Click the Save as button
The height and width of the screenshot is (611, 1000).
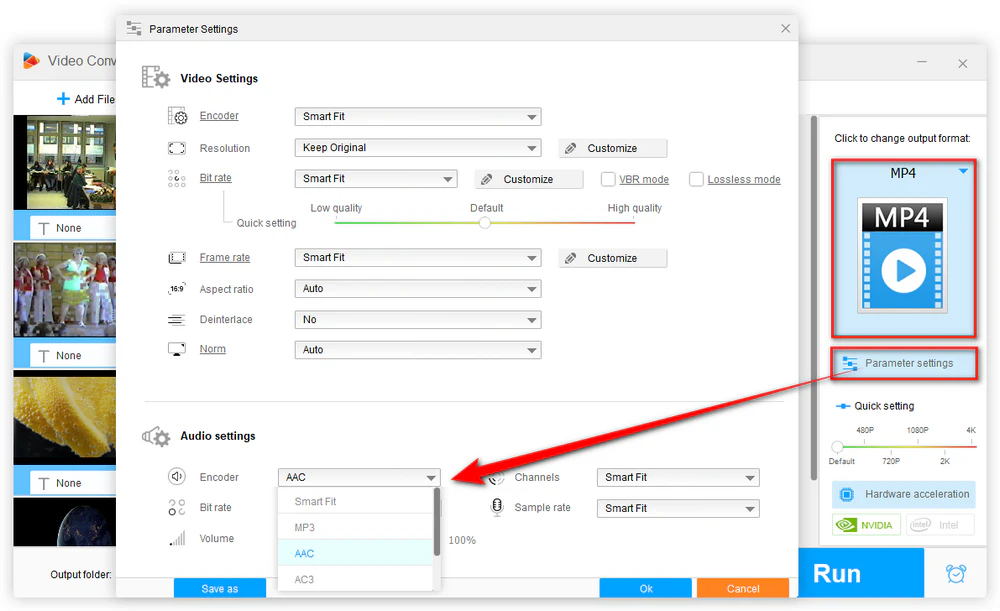click(220, 588)
